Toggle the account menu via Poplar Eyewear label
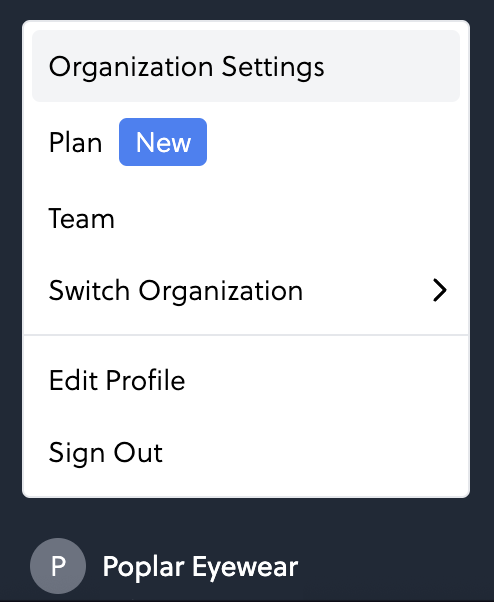This screenshot has height=602, width=494. (x=200, y=567)
